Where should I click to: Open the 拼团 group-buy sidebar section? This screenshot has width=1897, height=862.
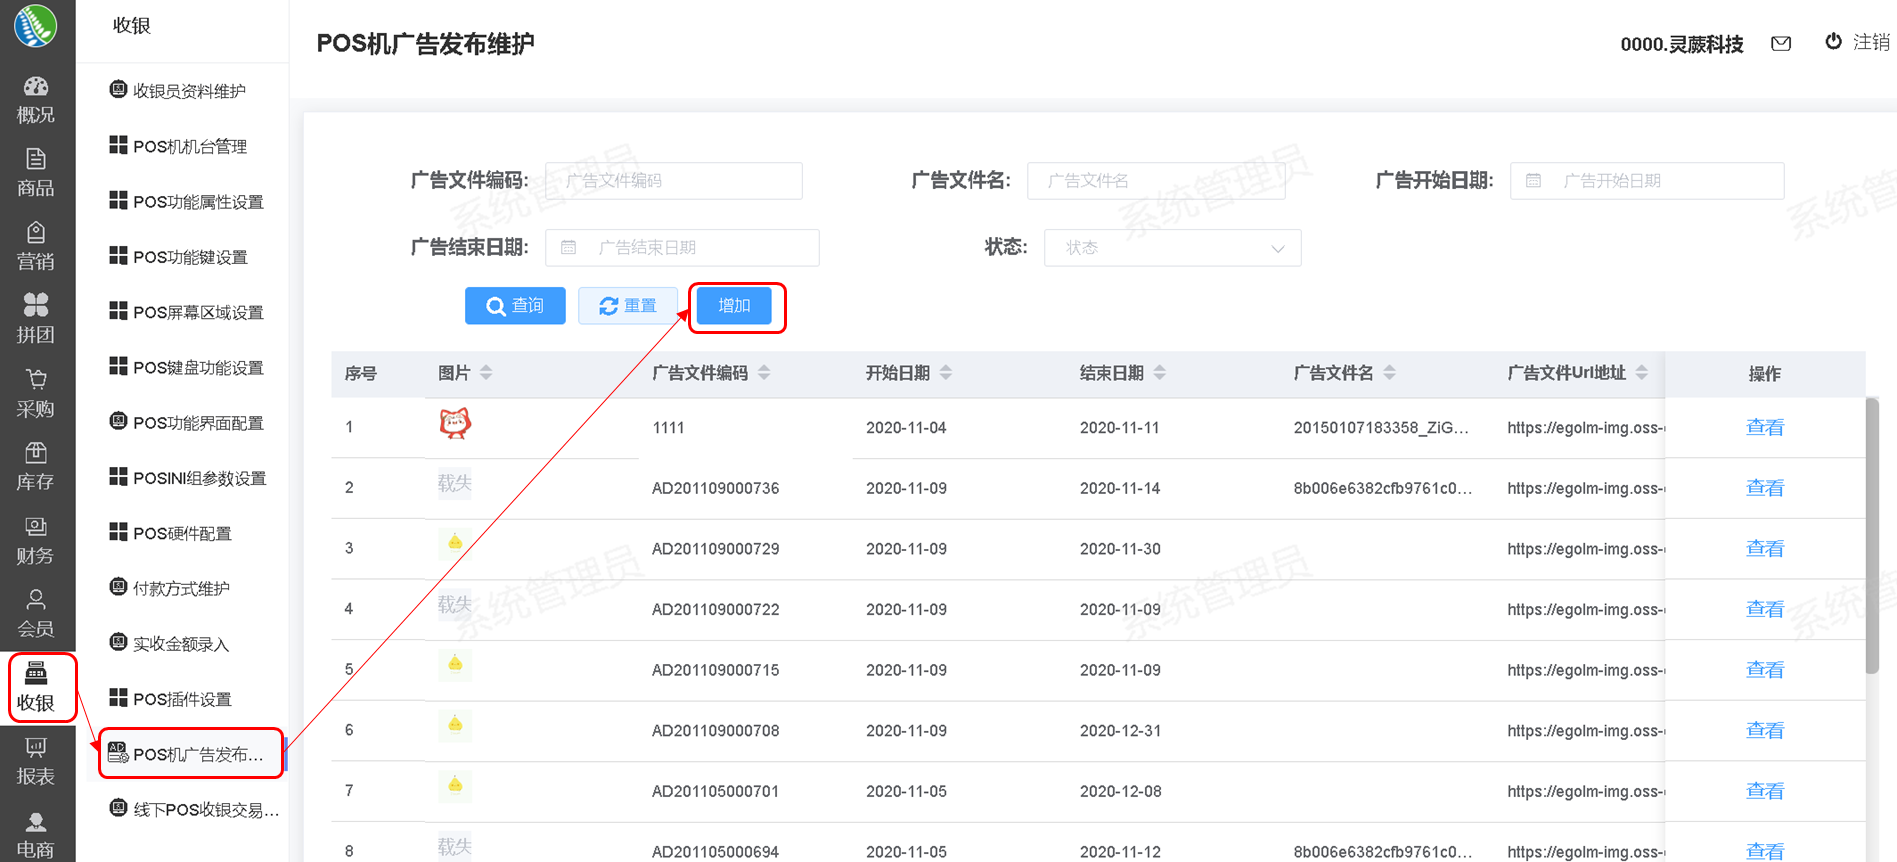tap(36, 320)
